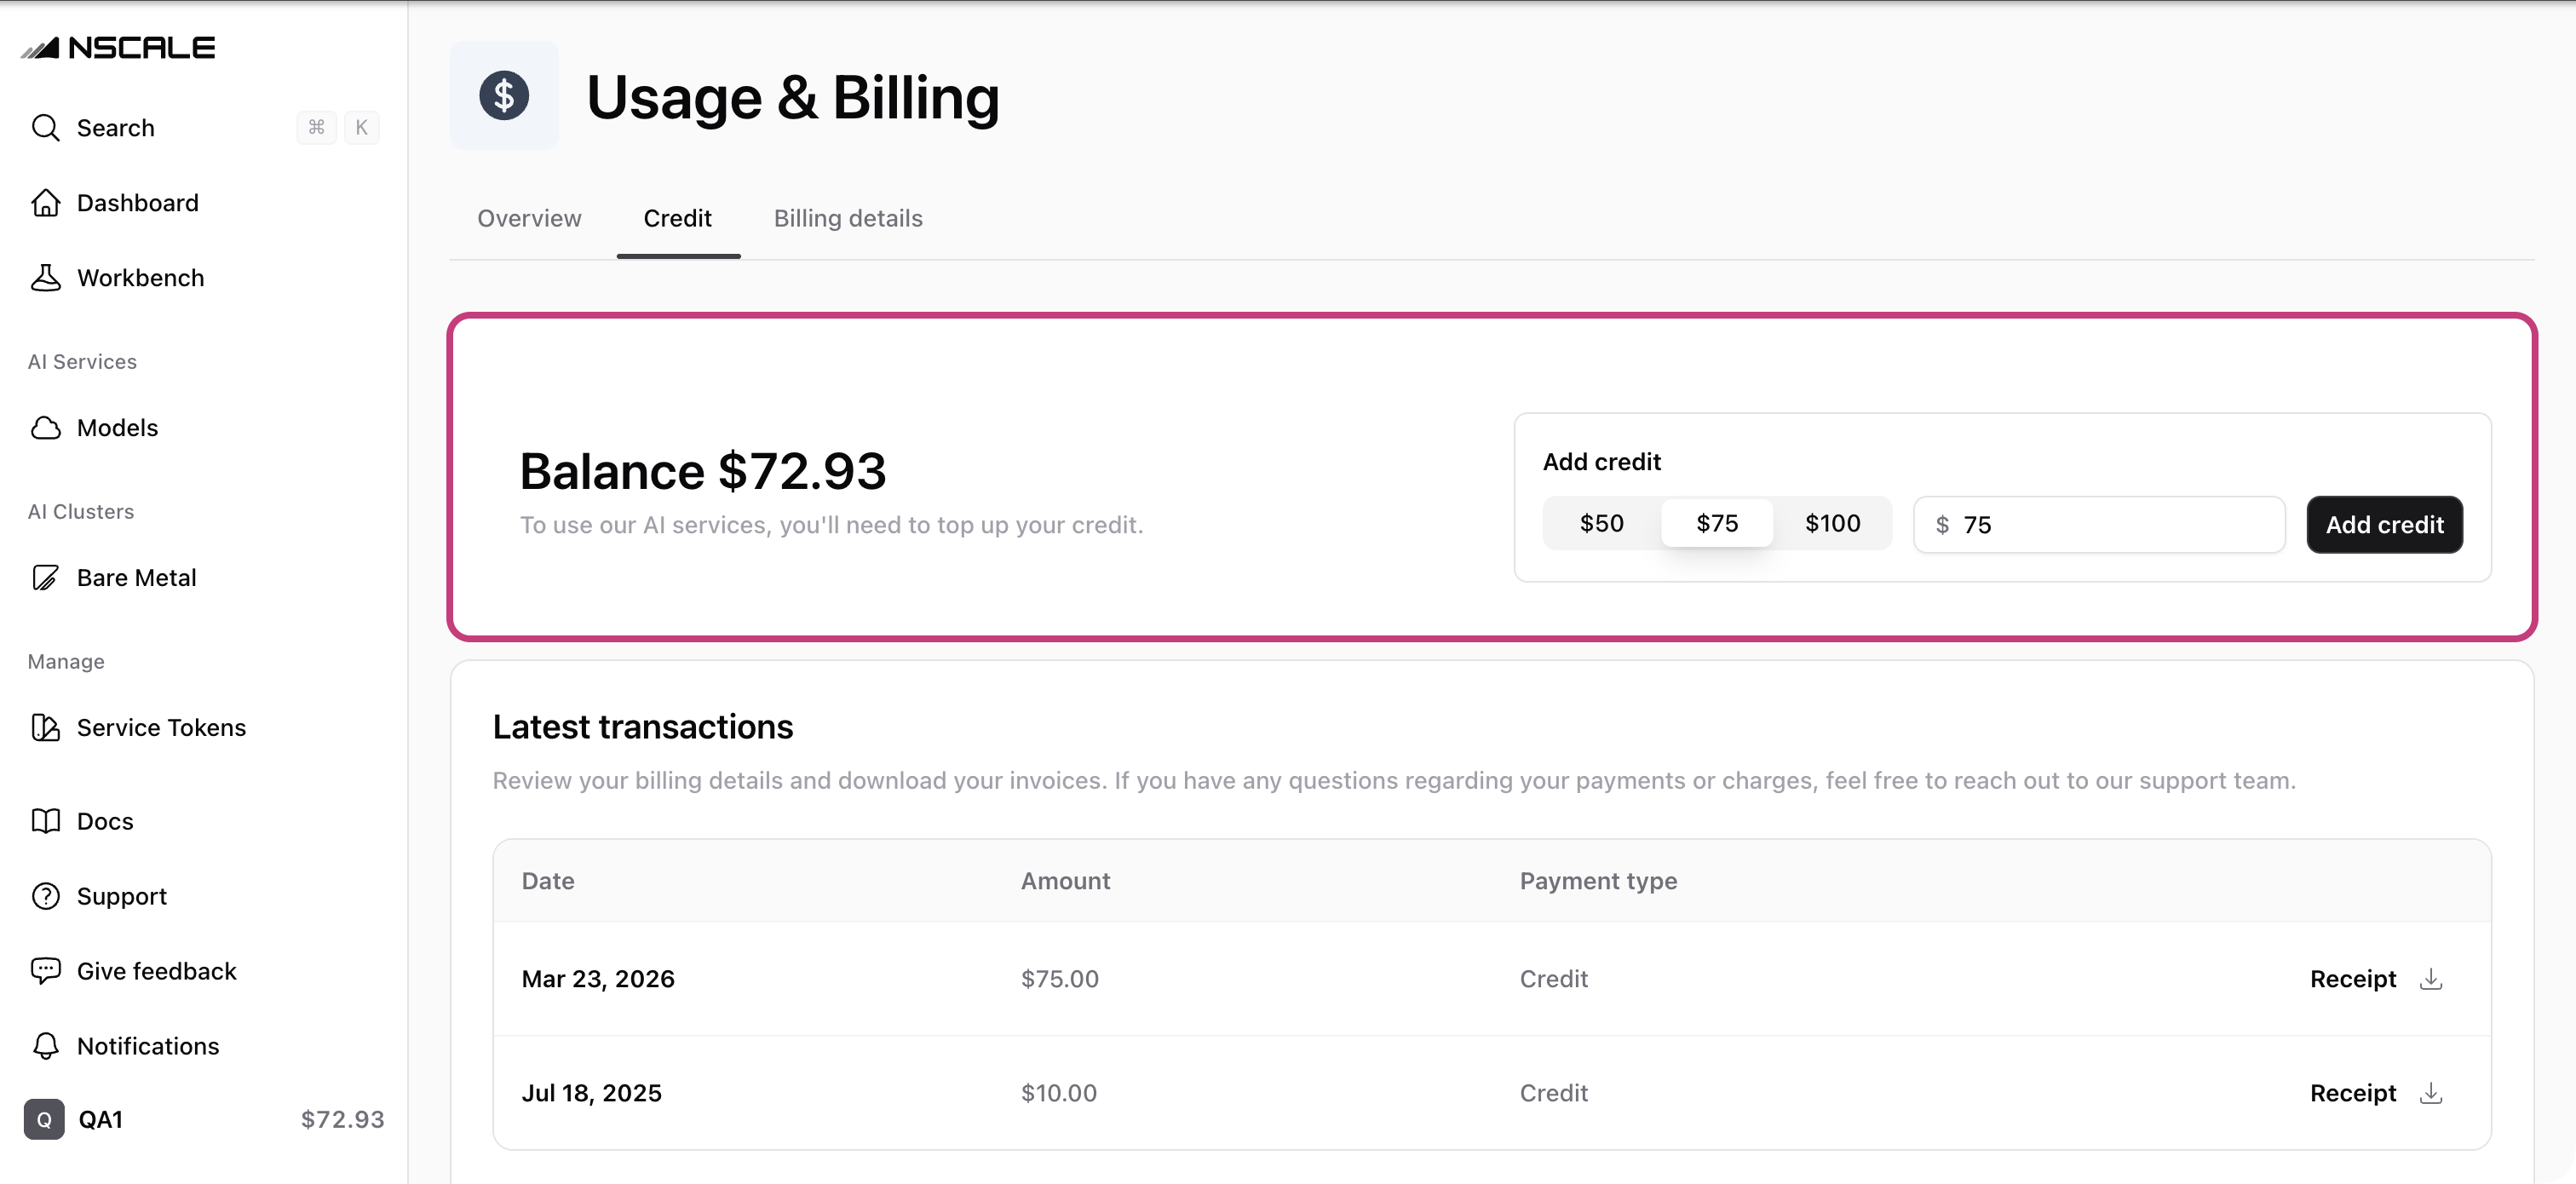This screenshot has width=2576, height=1184.
Task: Open Docs book icon
Action: (x=45, y=820)
